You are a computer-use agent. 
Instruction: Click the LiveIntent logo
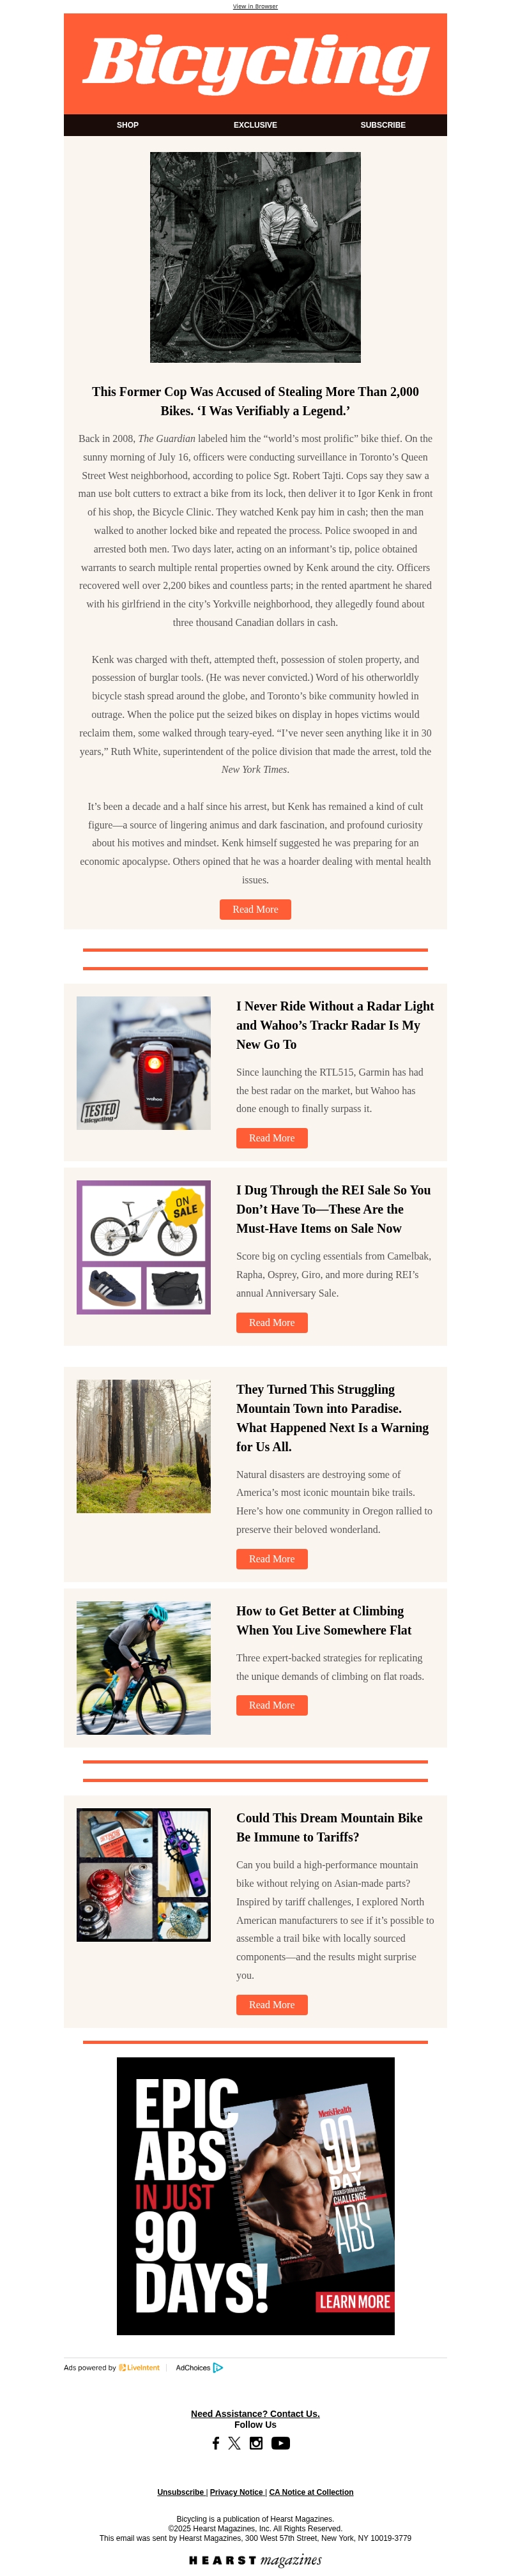tap(139, 2367)
